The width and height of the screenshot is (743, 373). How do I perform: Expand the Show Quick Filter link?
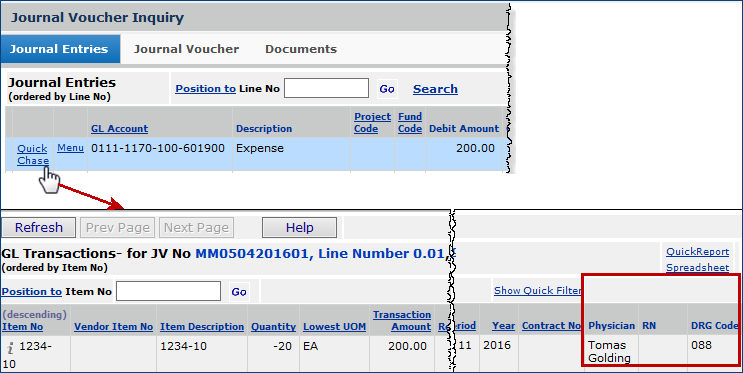[537, 291]
